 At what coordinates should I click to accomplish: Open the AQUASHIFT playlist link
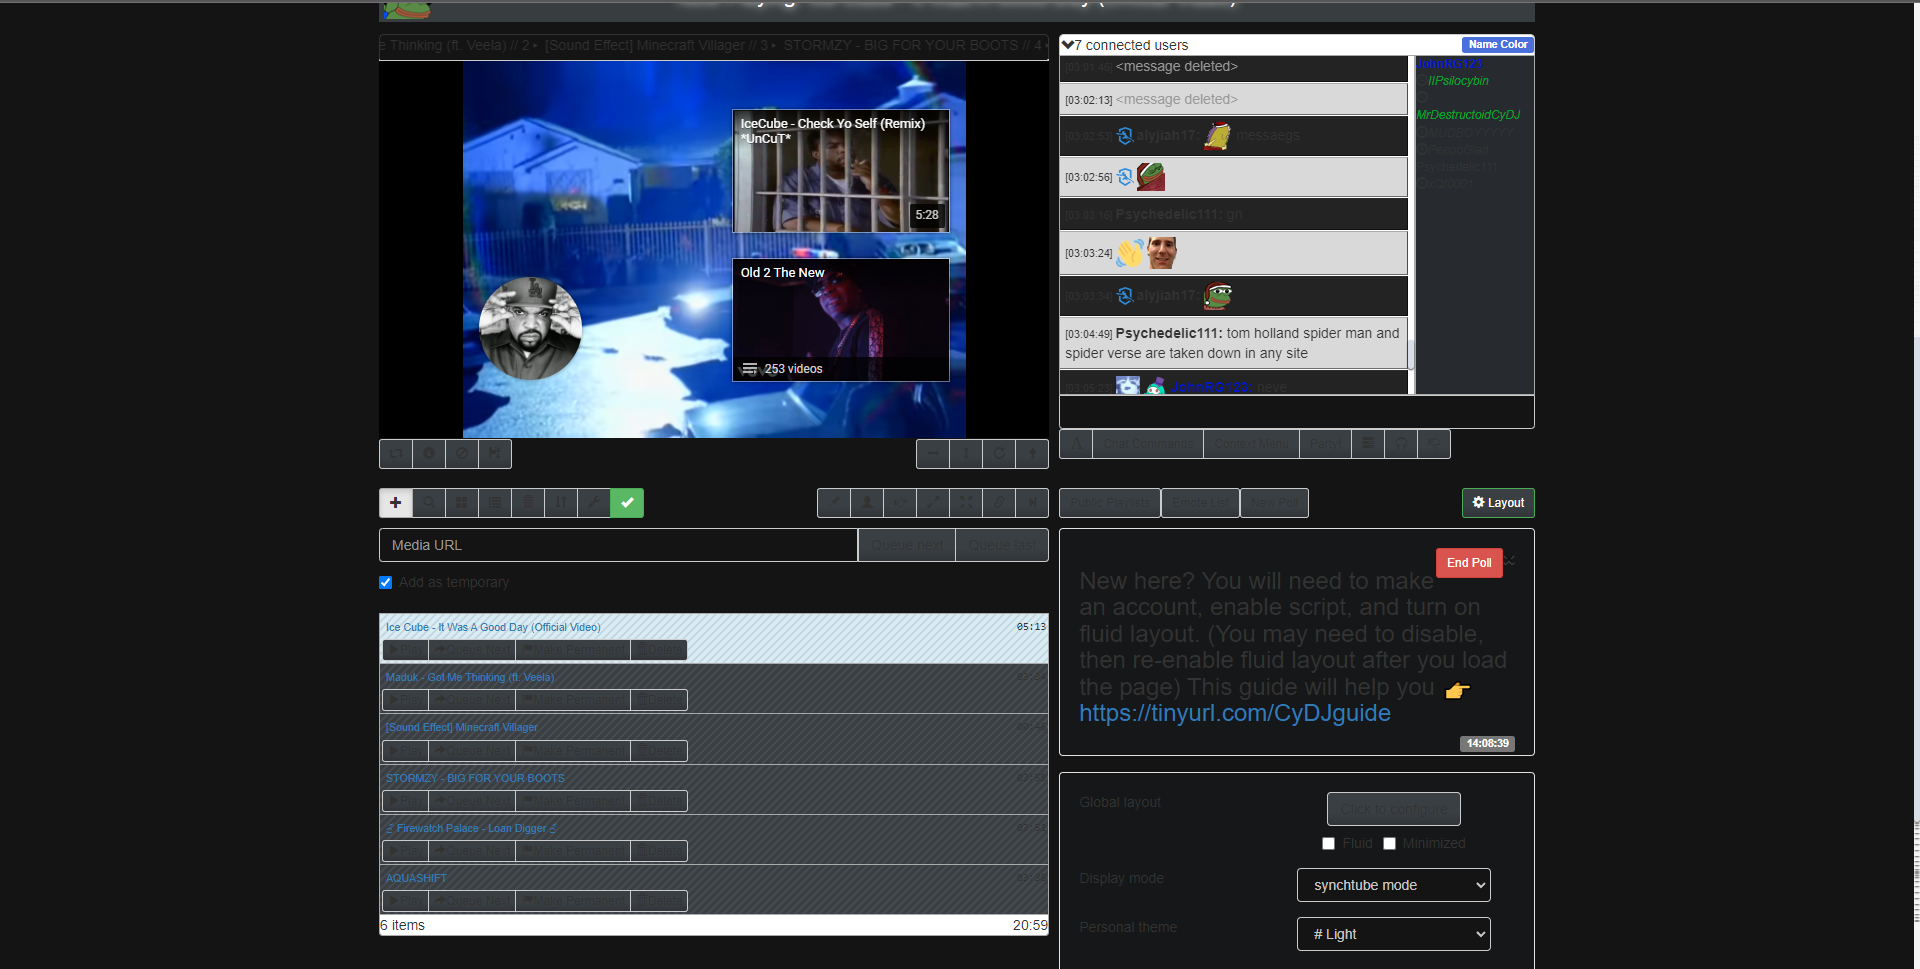tap(416, 878)
